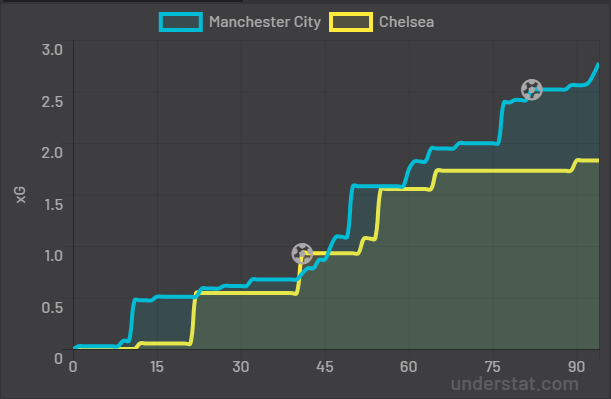Hide Manchester City series via legend label

click(265, 22)
